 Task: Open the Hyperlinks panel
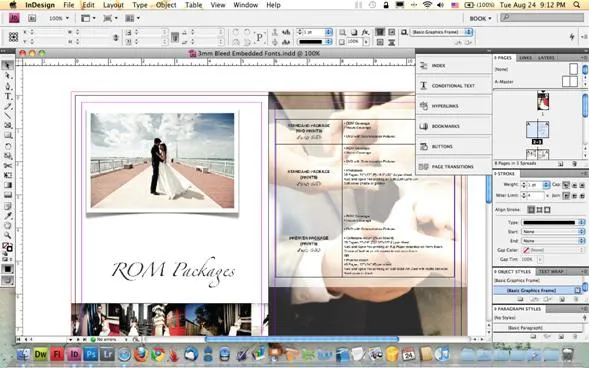[453, 106]
